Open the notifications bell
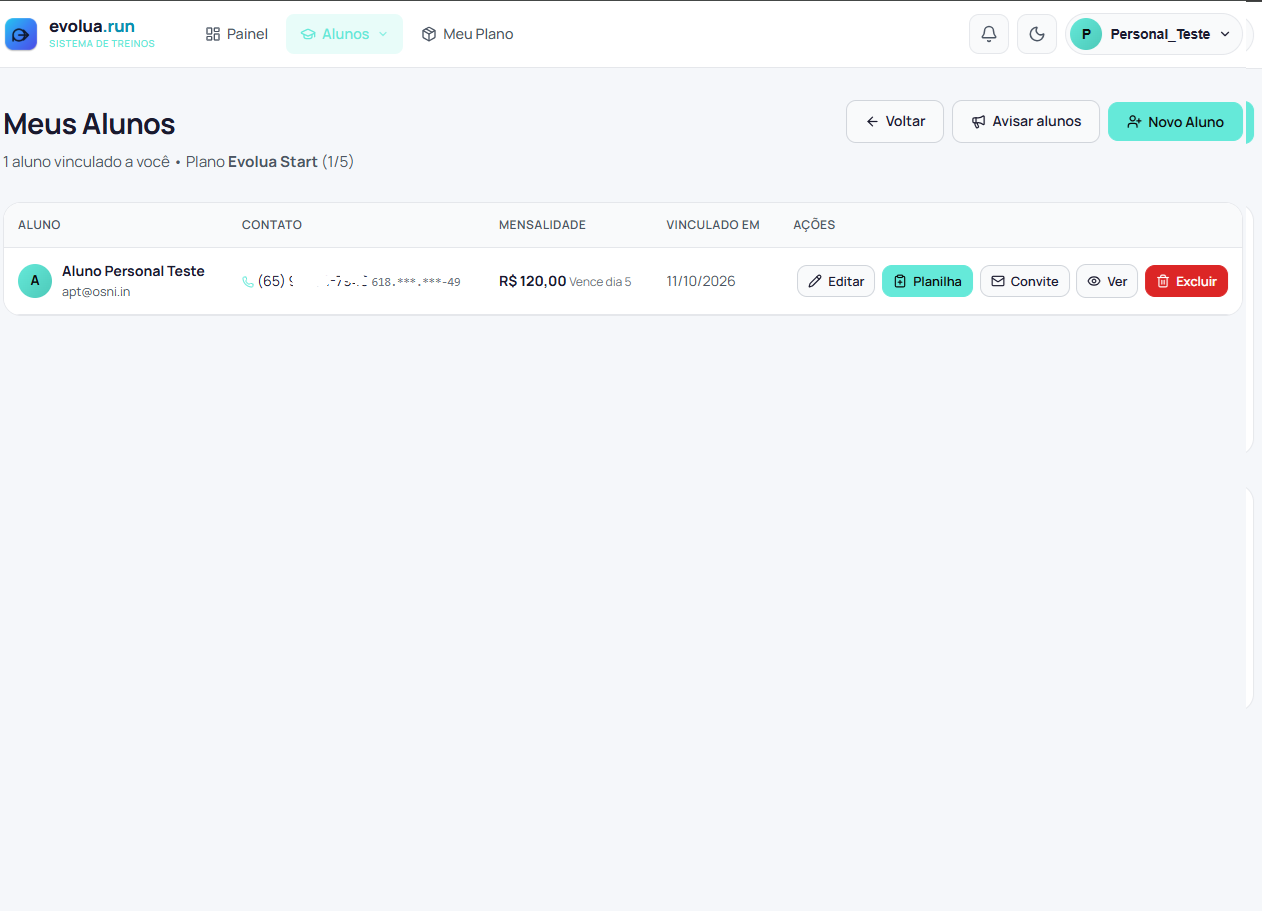Image resolution: width=1262 pixels, height=911 pixels. point(989,34)
